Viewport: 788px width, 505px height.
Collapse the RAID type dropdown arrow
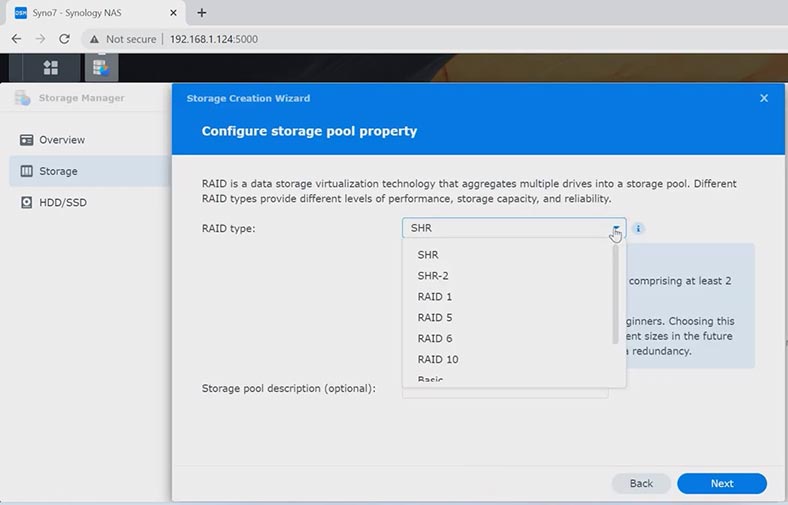click(616, 228)
